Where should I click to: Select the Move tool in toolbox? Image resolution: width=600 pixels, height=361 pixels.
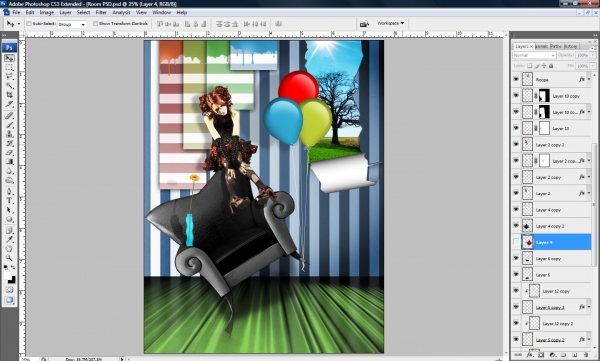pyautogui.click(x=9, y=58)
